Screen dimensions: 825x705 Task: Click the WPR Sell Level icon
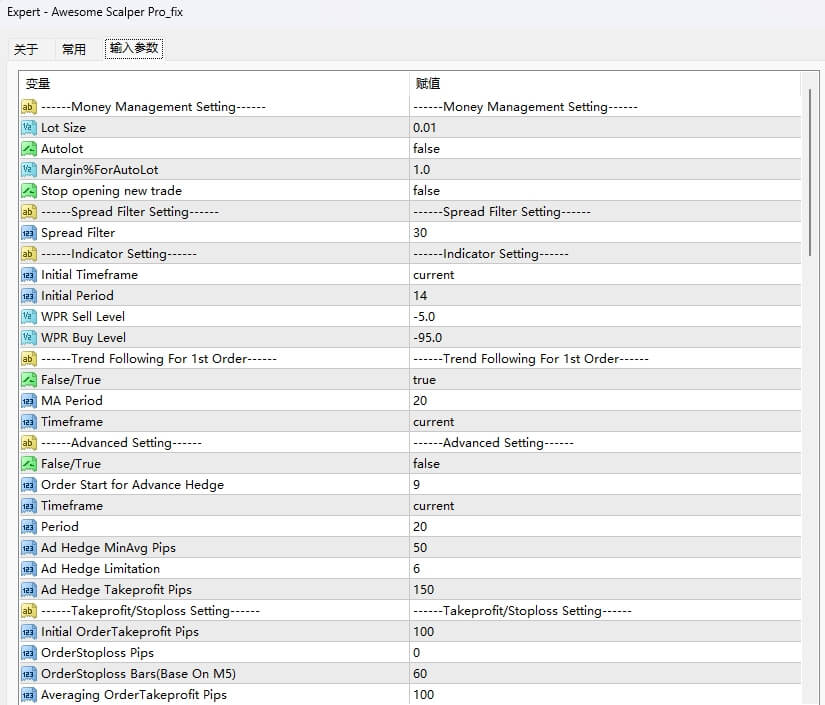(28, 317)
